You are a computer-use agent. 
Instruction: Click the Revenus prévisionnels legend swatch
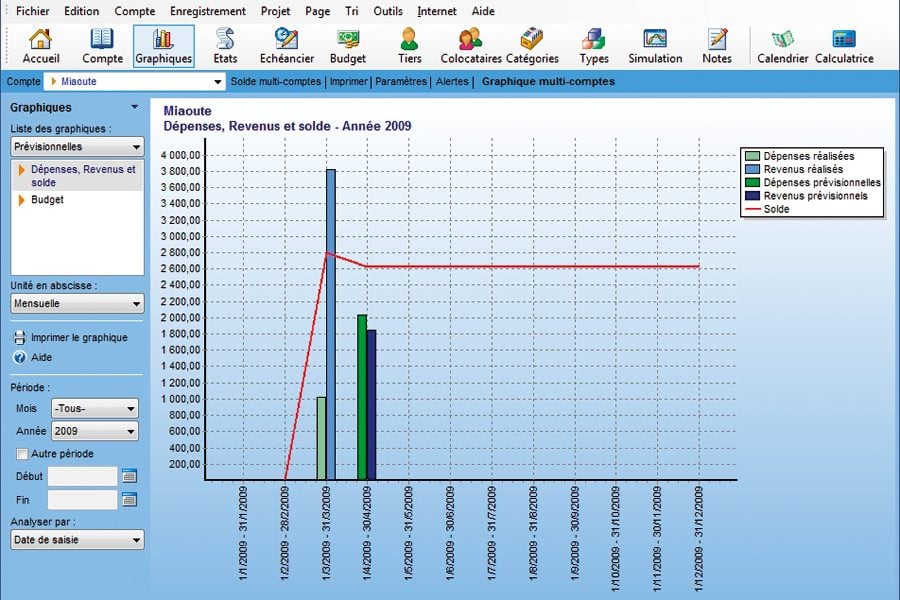[x=752, y=196]
